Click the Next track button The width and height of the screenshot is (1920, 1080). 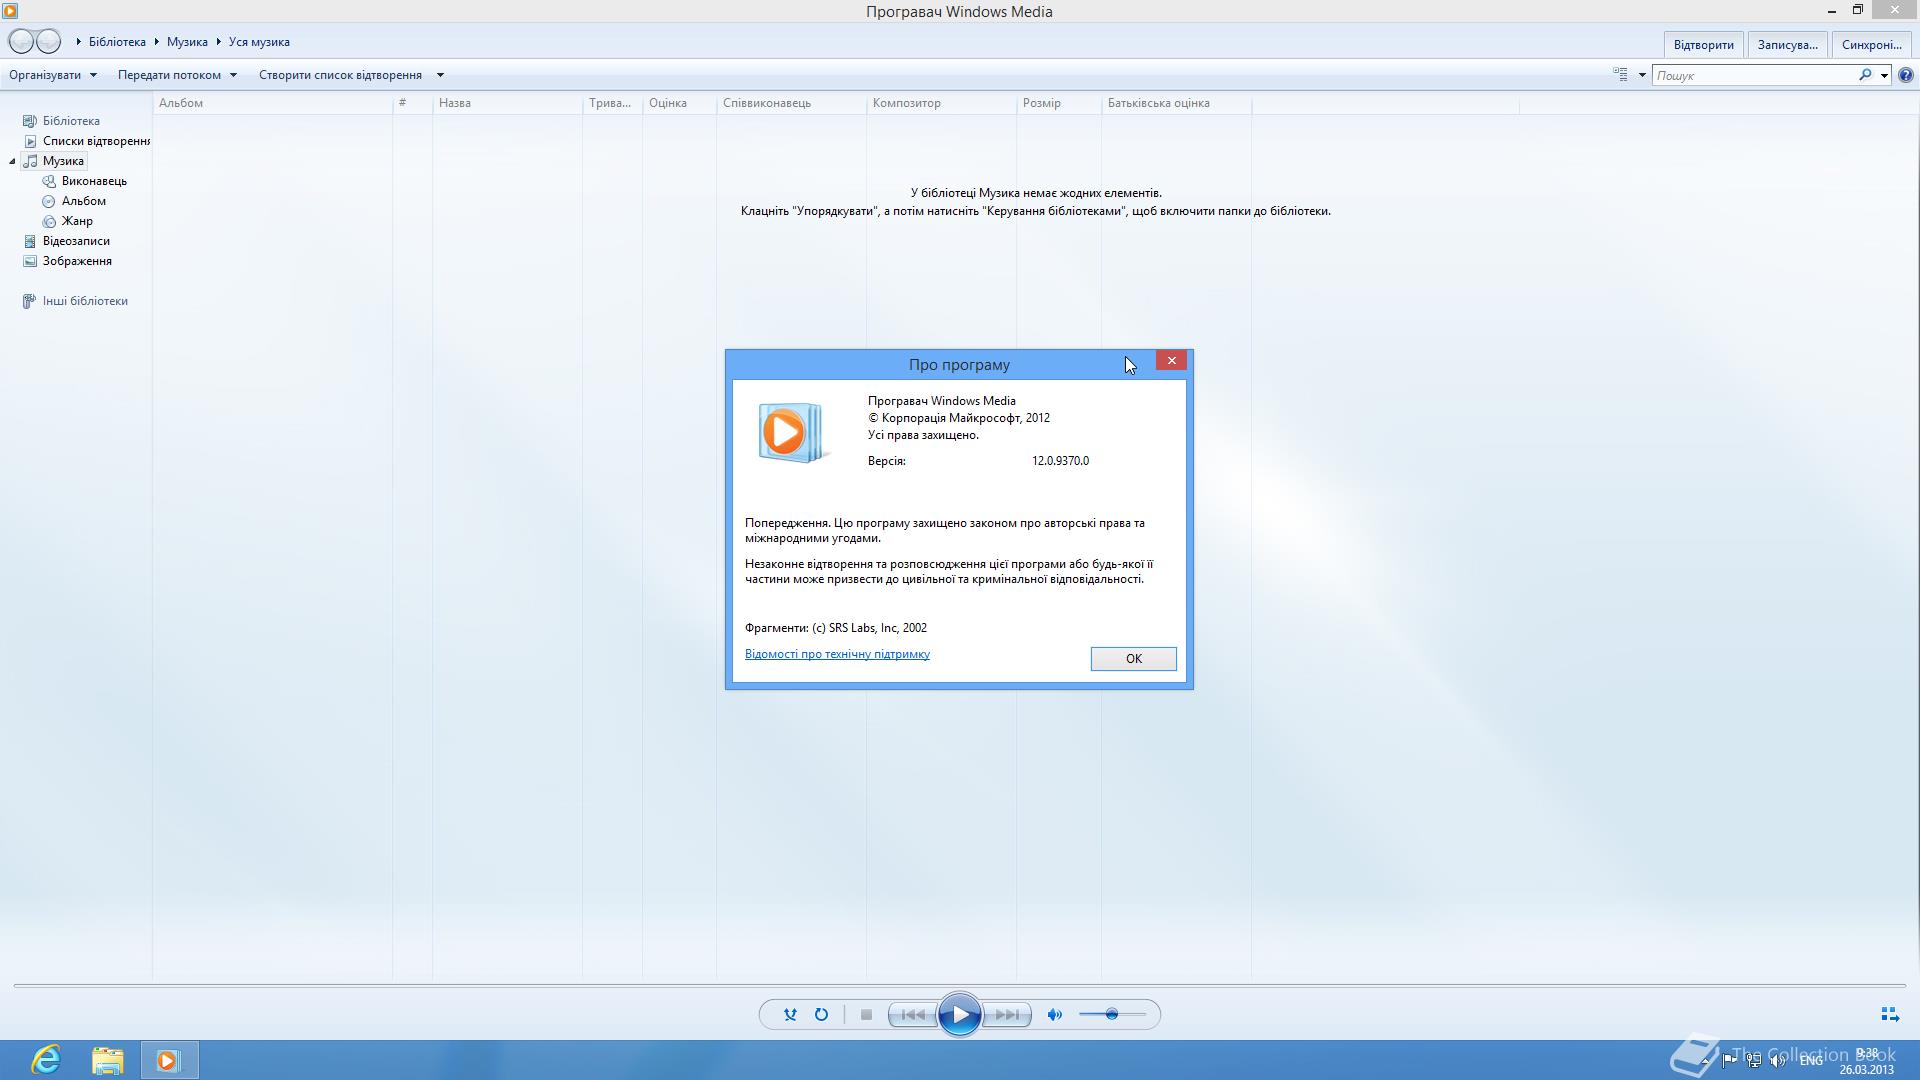point(1007,1014)
